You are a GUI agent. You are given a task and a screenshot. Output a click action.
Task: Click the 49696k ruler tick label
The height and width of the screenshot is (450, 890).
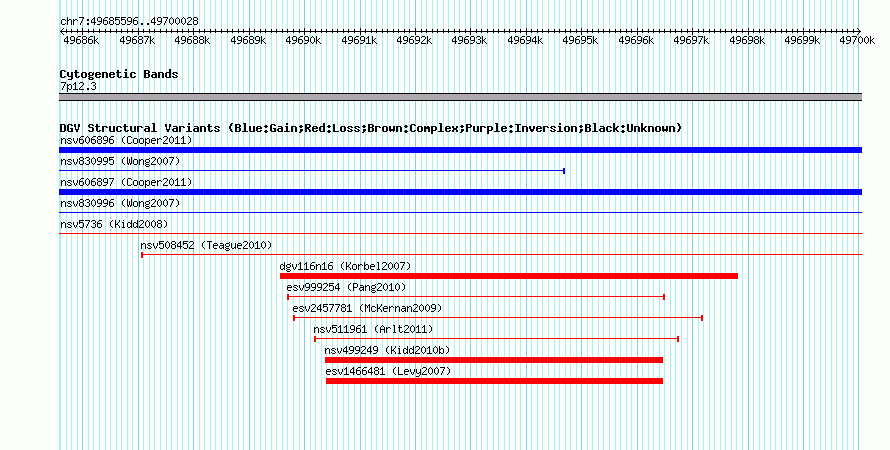[636, 40]
